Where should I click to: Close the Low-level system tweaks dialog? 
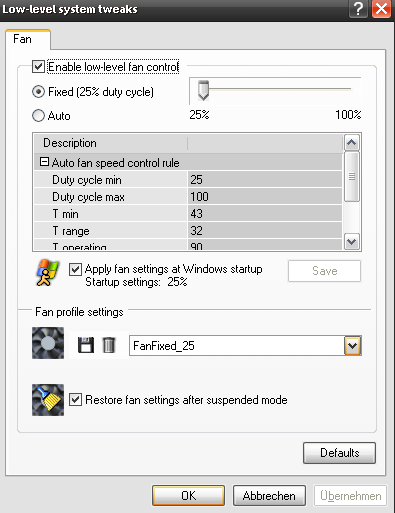[x=381, y=9]
